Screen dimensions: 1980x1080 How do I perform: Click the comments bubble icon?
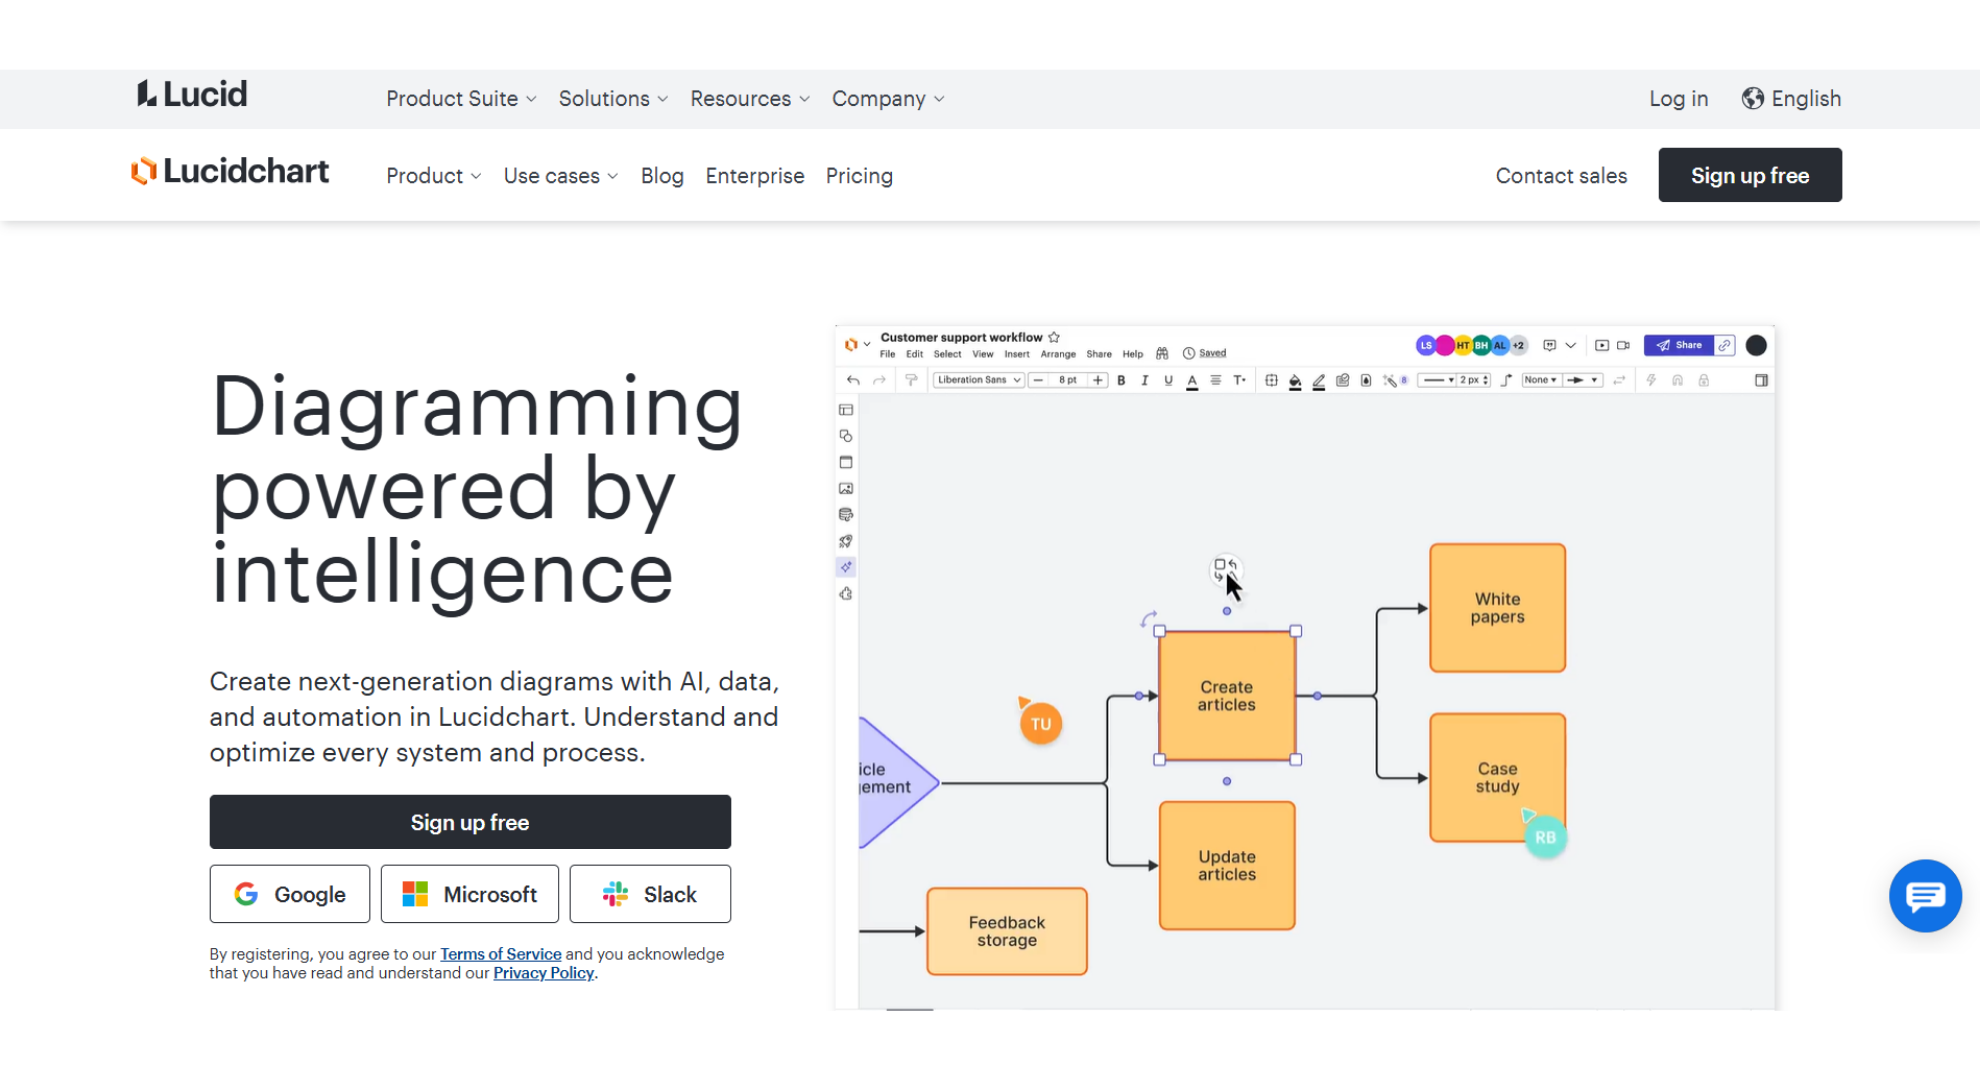click(x=1548, y=344)
